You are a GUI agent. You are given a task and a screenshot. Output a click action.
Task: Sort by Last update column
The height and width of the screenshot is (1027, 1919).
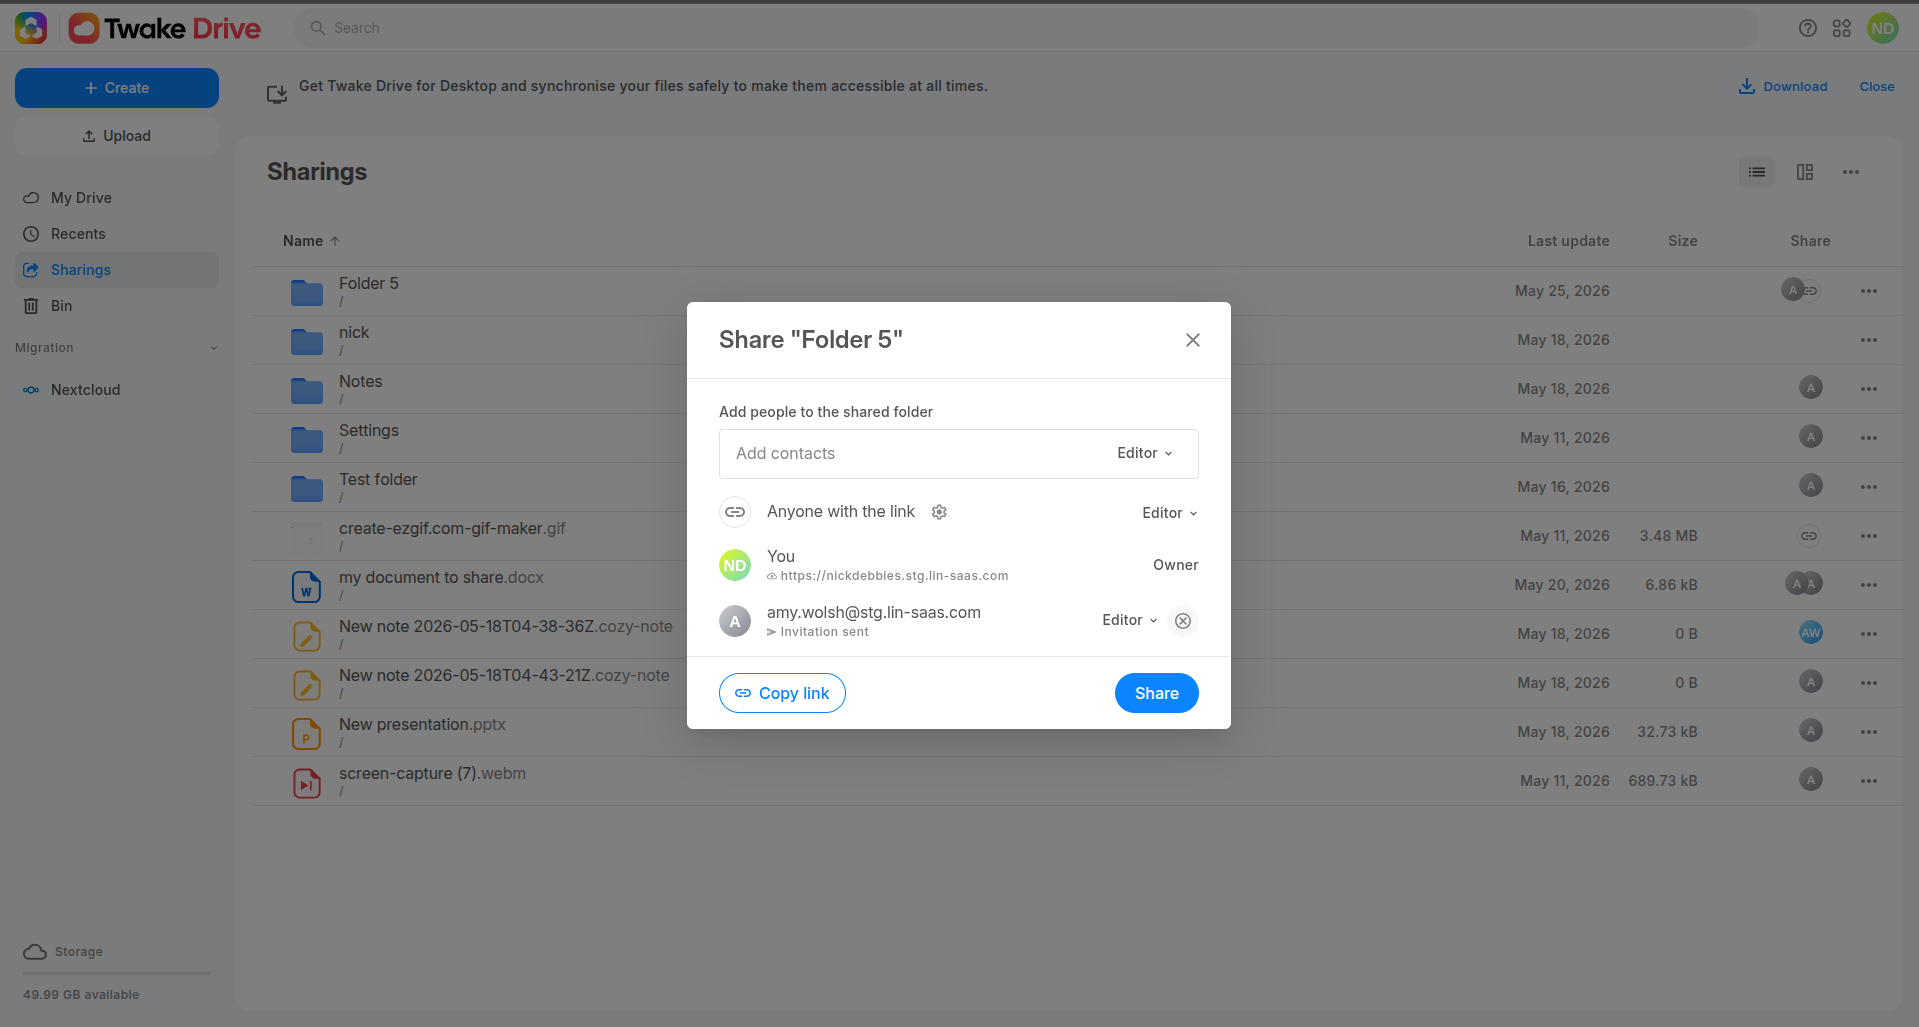pos(1568,241)
